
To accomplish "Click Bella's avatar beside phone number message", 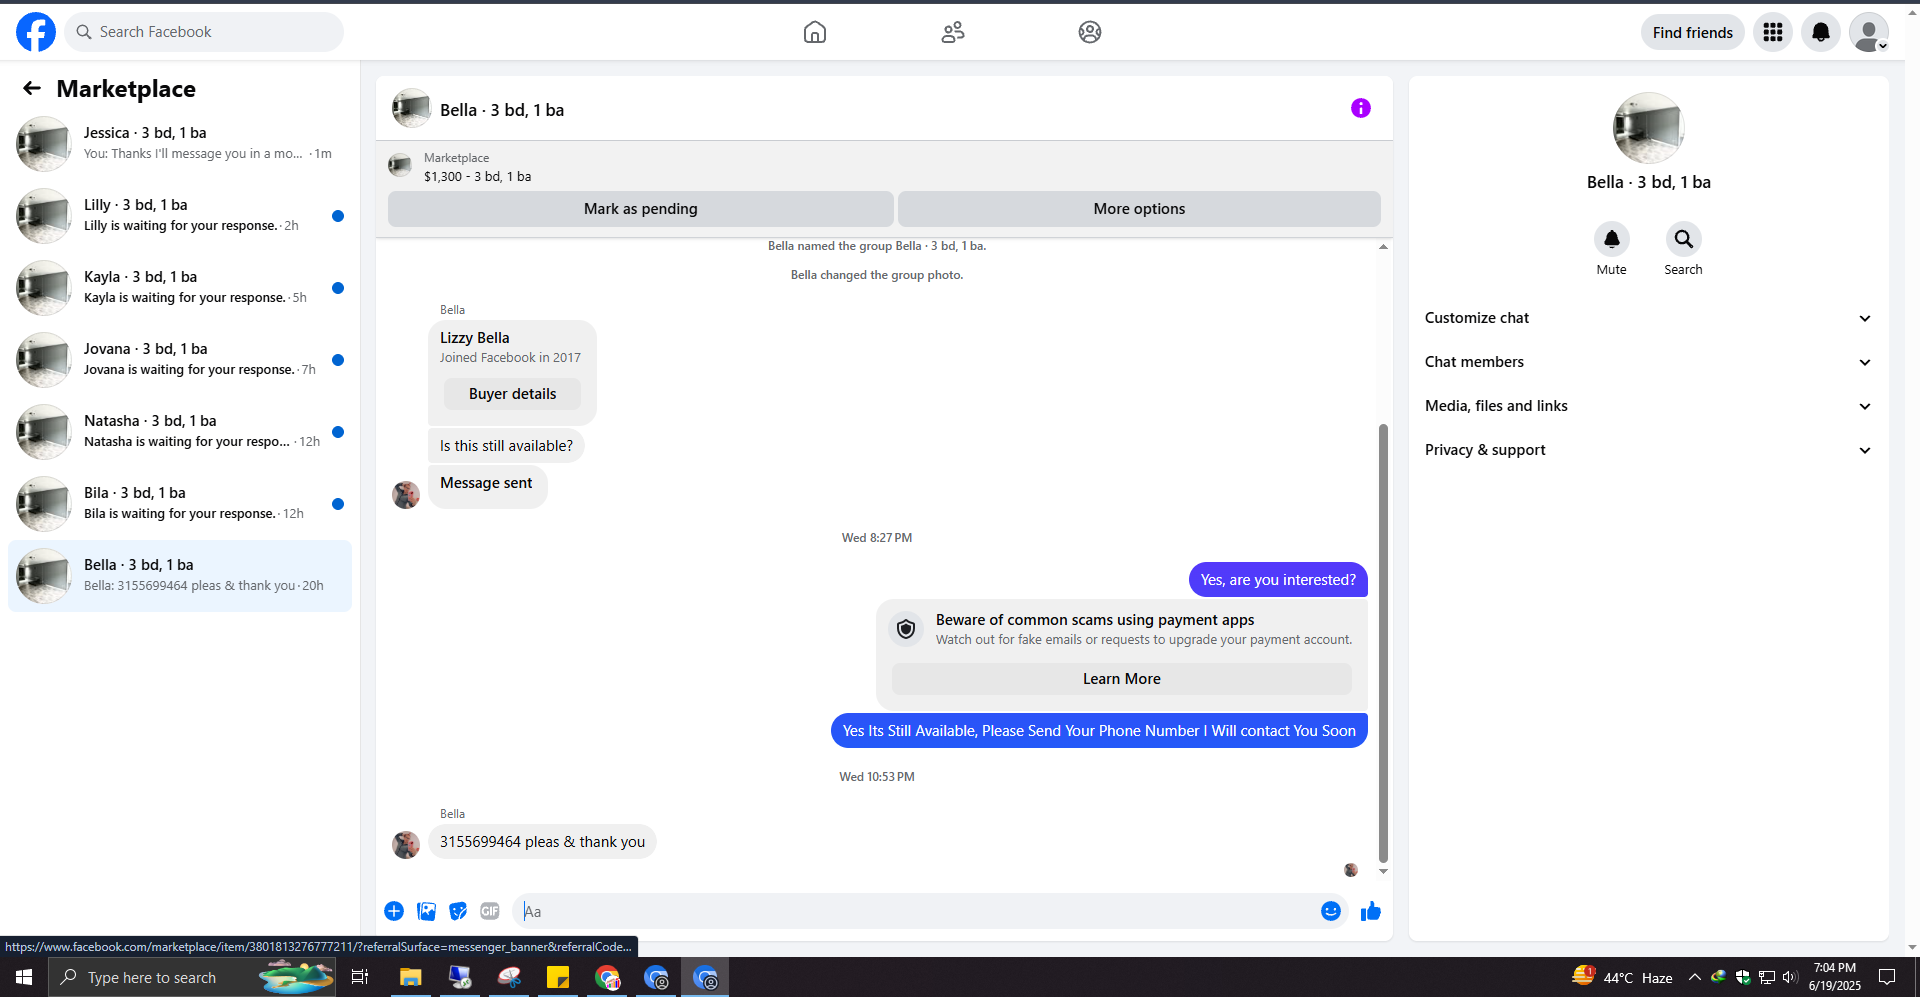I will point(406,845).
